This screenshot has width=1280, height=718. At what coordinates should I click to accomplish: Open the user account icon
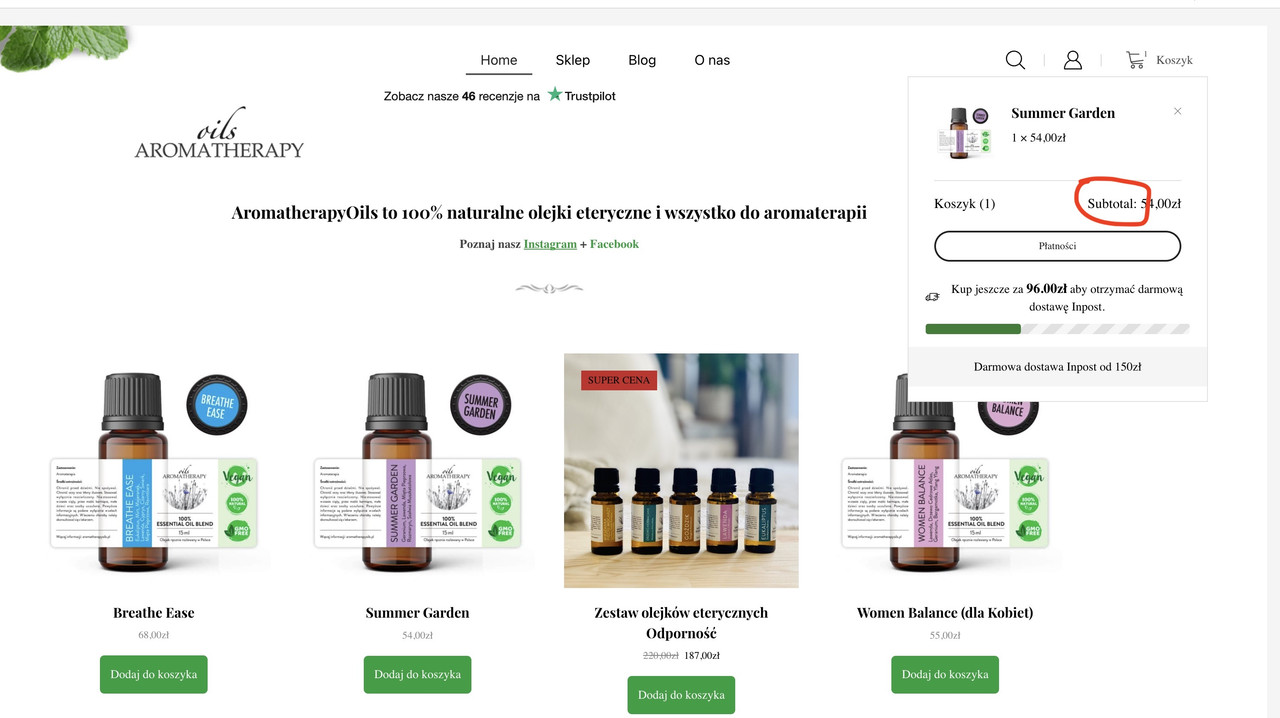coord(1073,60)
